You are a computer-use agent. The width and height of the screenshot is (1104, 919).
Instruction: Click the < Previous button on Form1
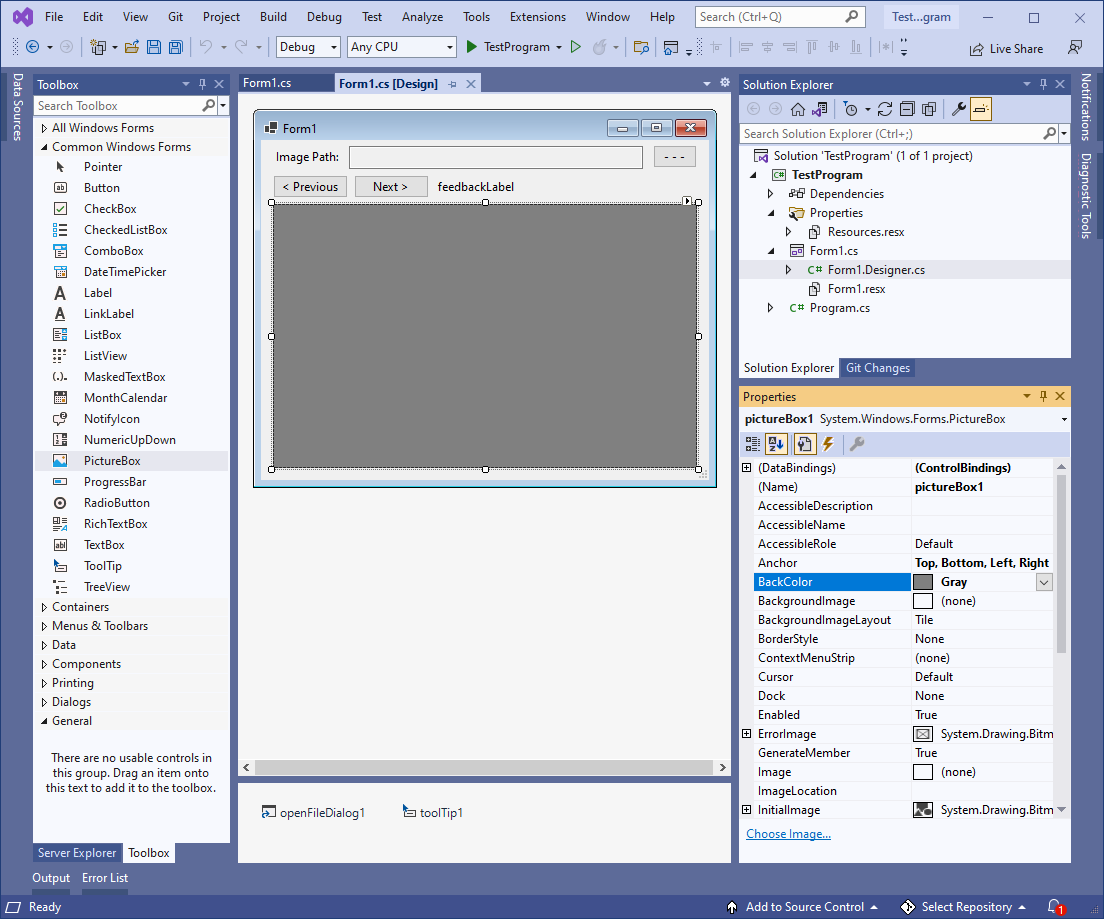[310, 187]
